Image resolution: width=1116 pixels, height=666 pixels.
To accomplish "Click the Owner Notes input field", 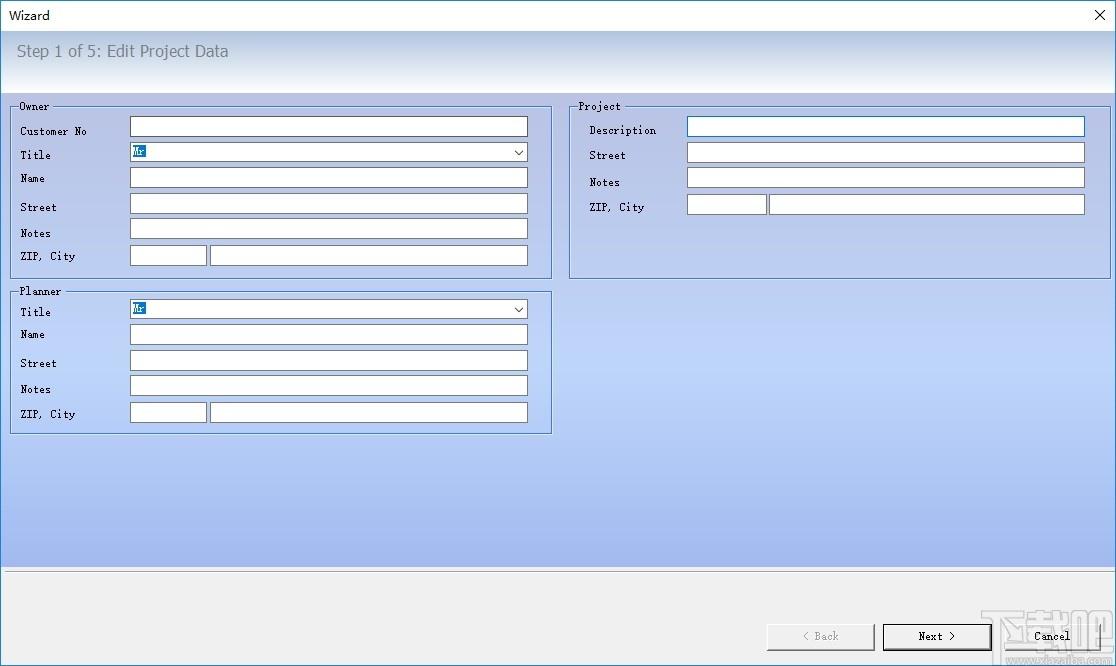I will pyautogui.click(x=329, y=228).
